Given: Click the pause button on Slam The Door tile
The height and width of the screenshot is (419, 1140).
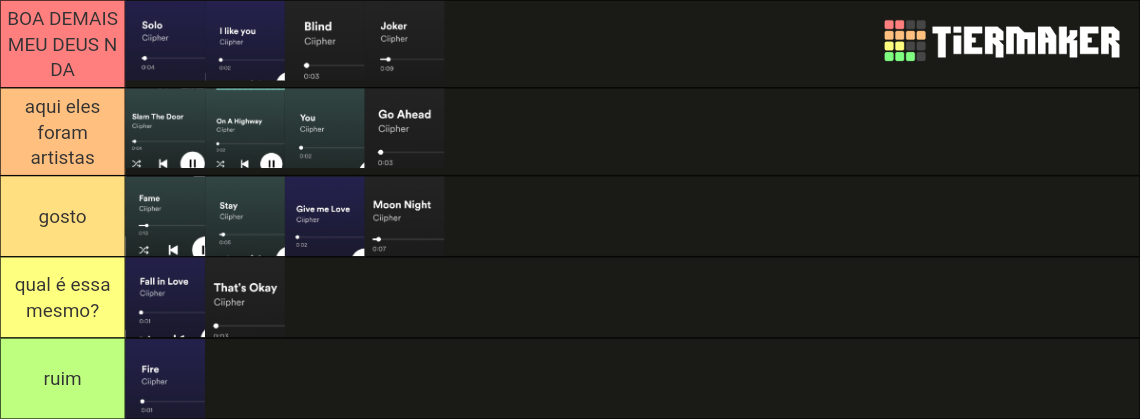Looking at the screenshot, I should coord(192,163).
